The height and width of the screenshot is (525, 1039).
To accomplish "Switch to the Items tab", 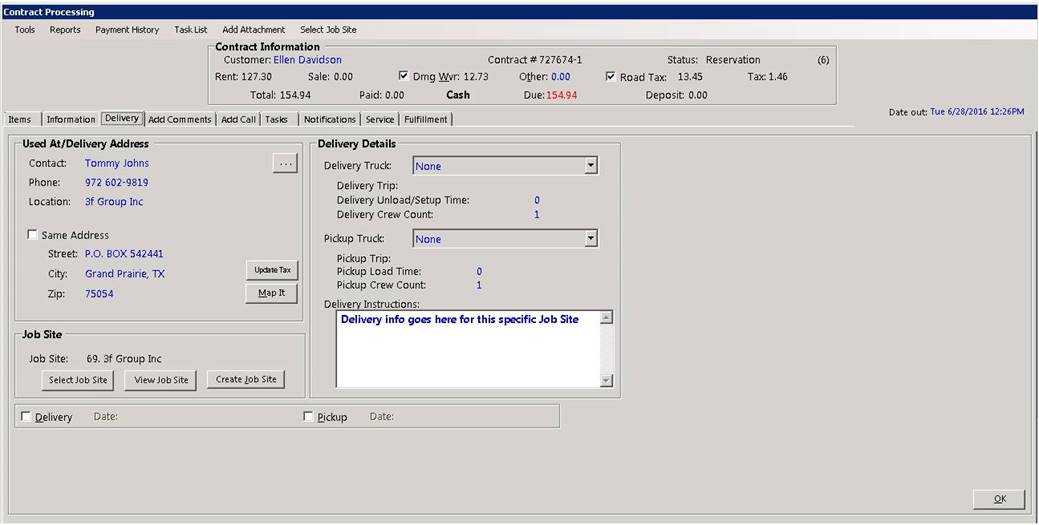I will click(x=20, y=119).
